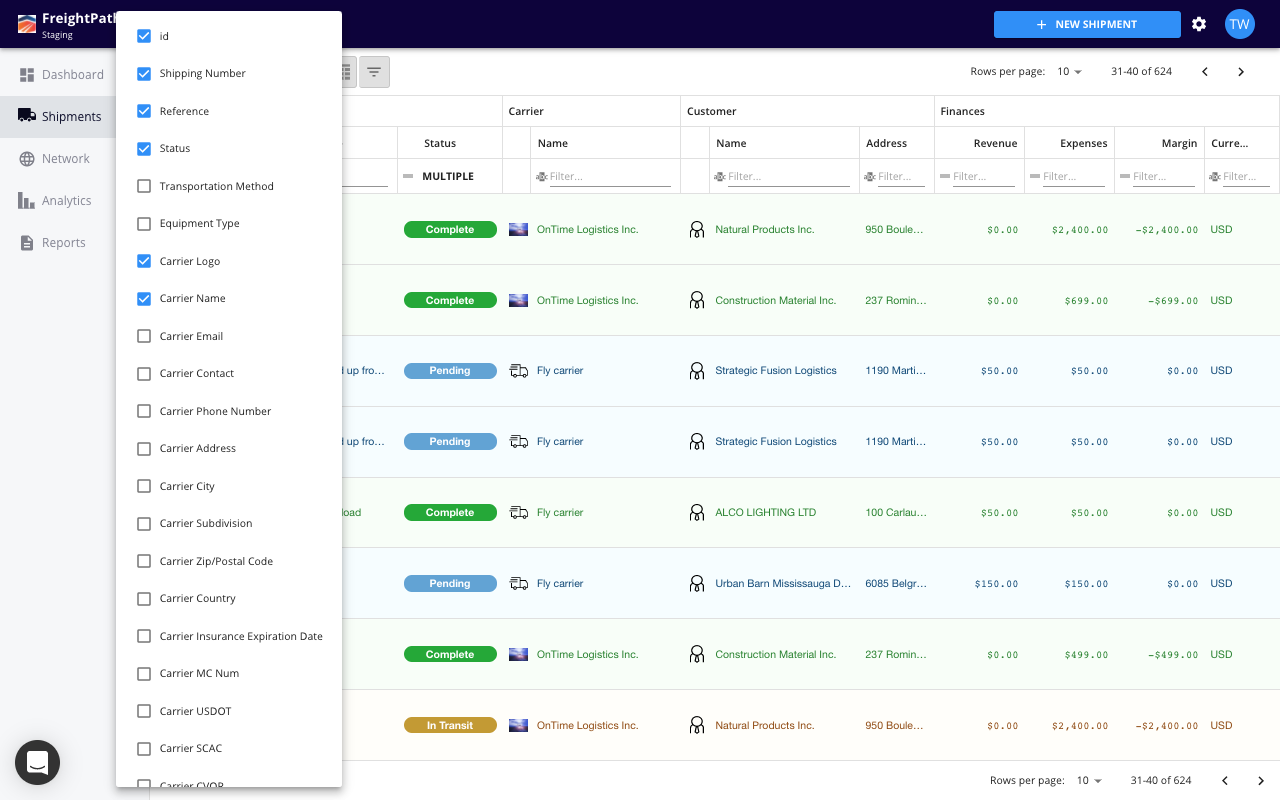The image size is (1280, 800).
Task: Go to the Dashboard section
Action: pos(70,74)
